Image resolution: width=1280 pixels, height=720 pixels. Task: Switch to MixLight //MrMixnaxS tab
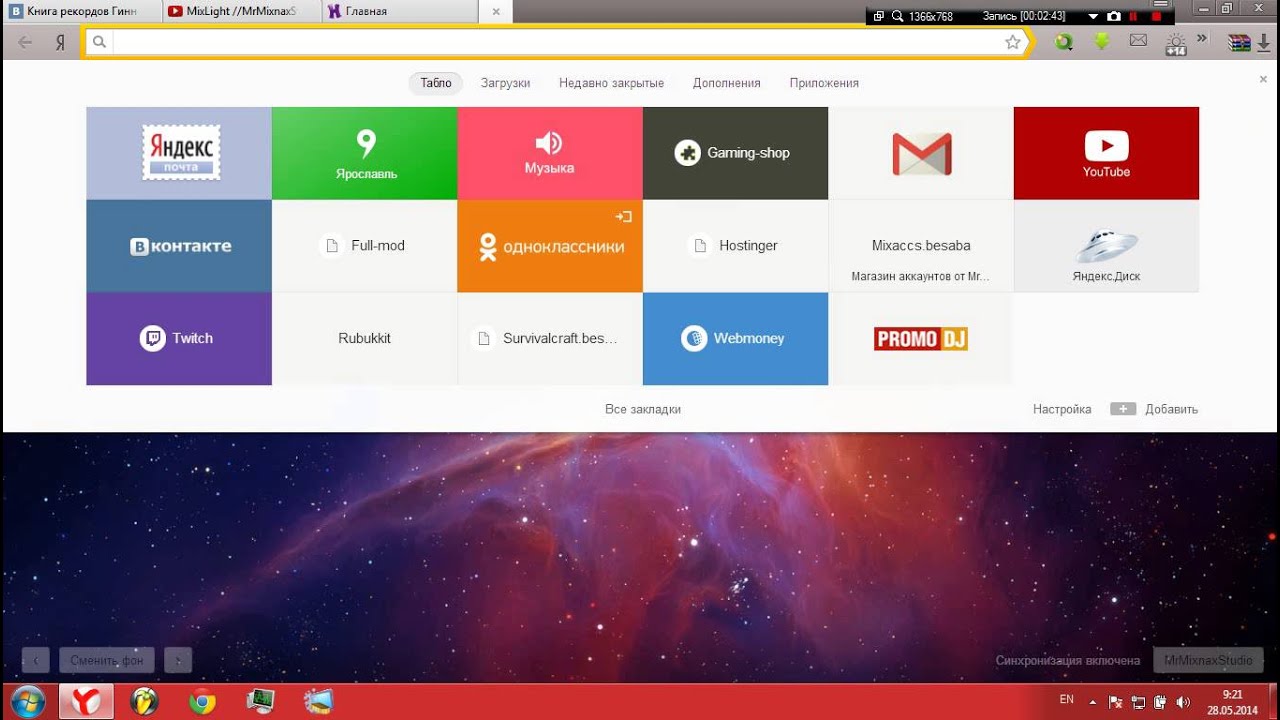pyautogui.click(x=241, y=11)
